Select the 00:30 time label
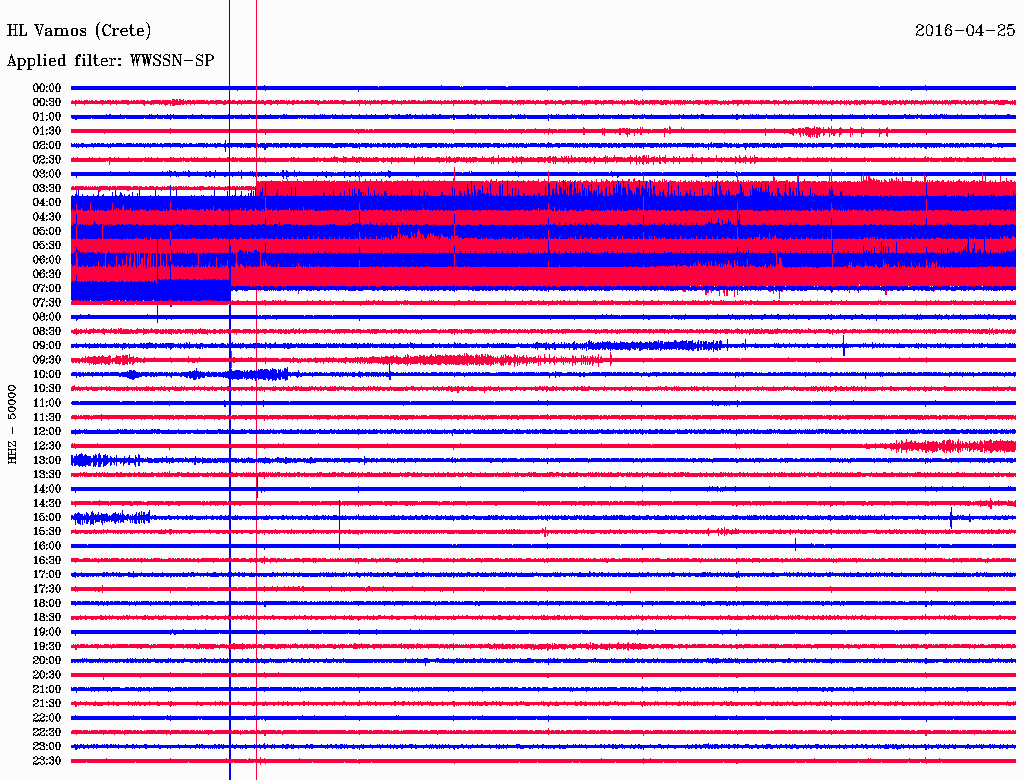 [x=46, y=102]
